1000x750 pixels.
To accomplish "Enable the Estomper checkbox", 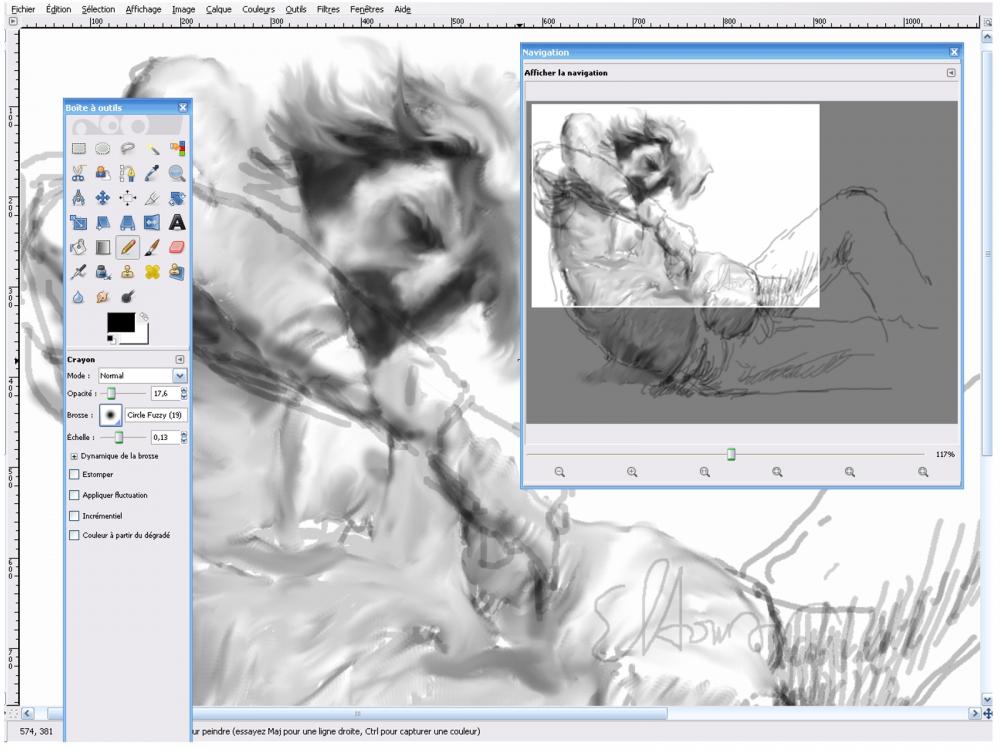I will 74,474.
